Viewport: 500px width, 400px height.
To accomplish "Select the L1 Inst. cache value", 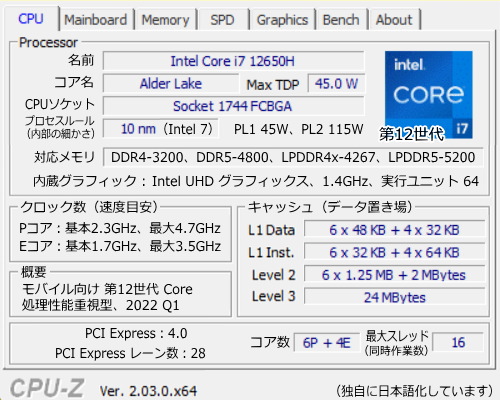I will (394, 252).
